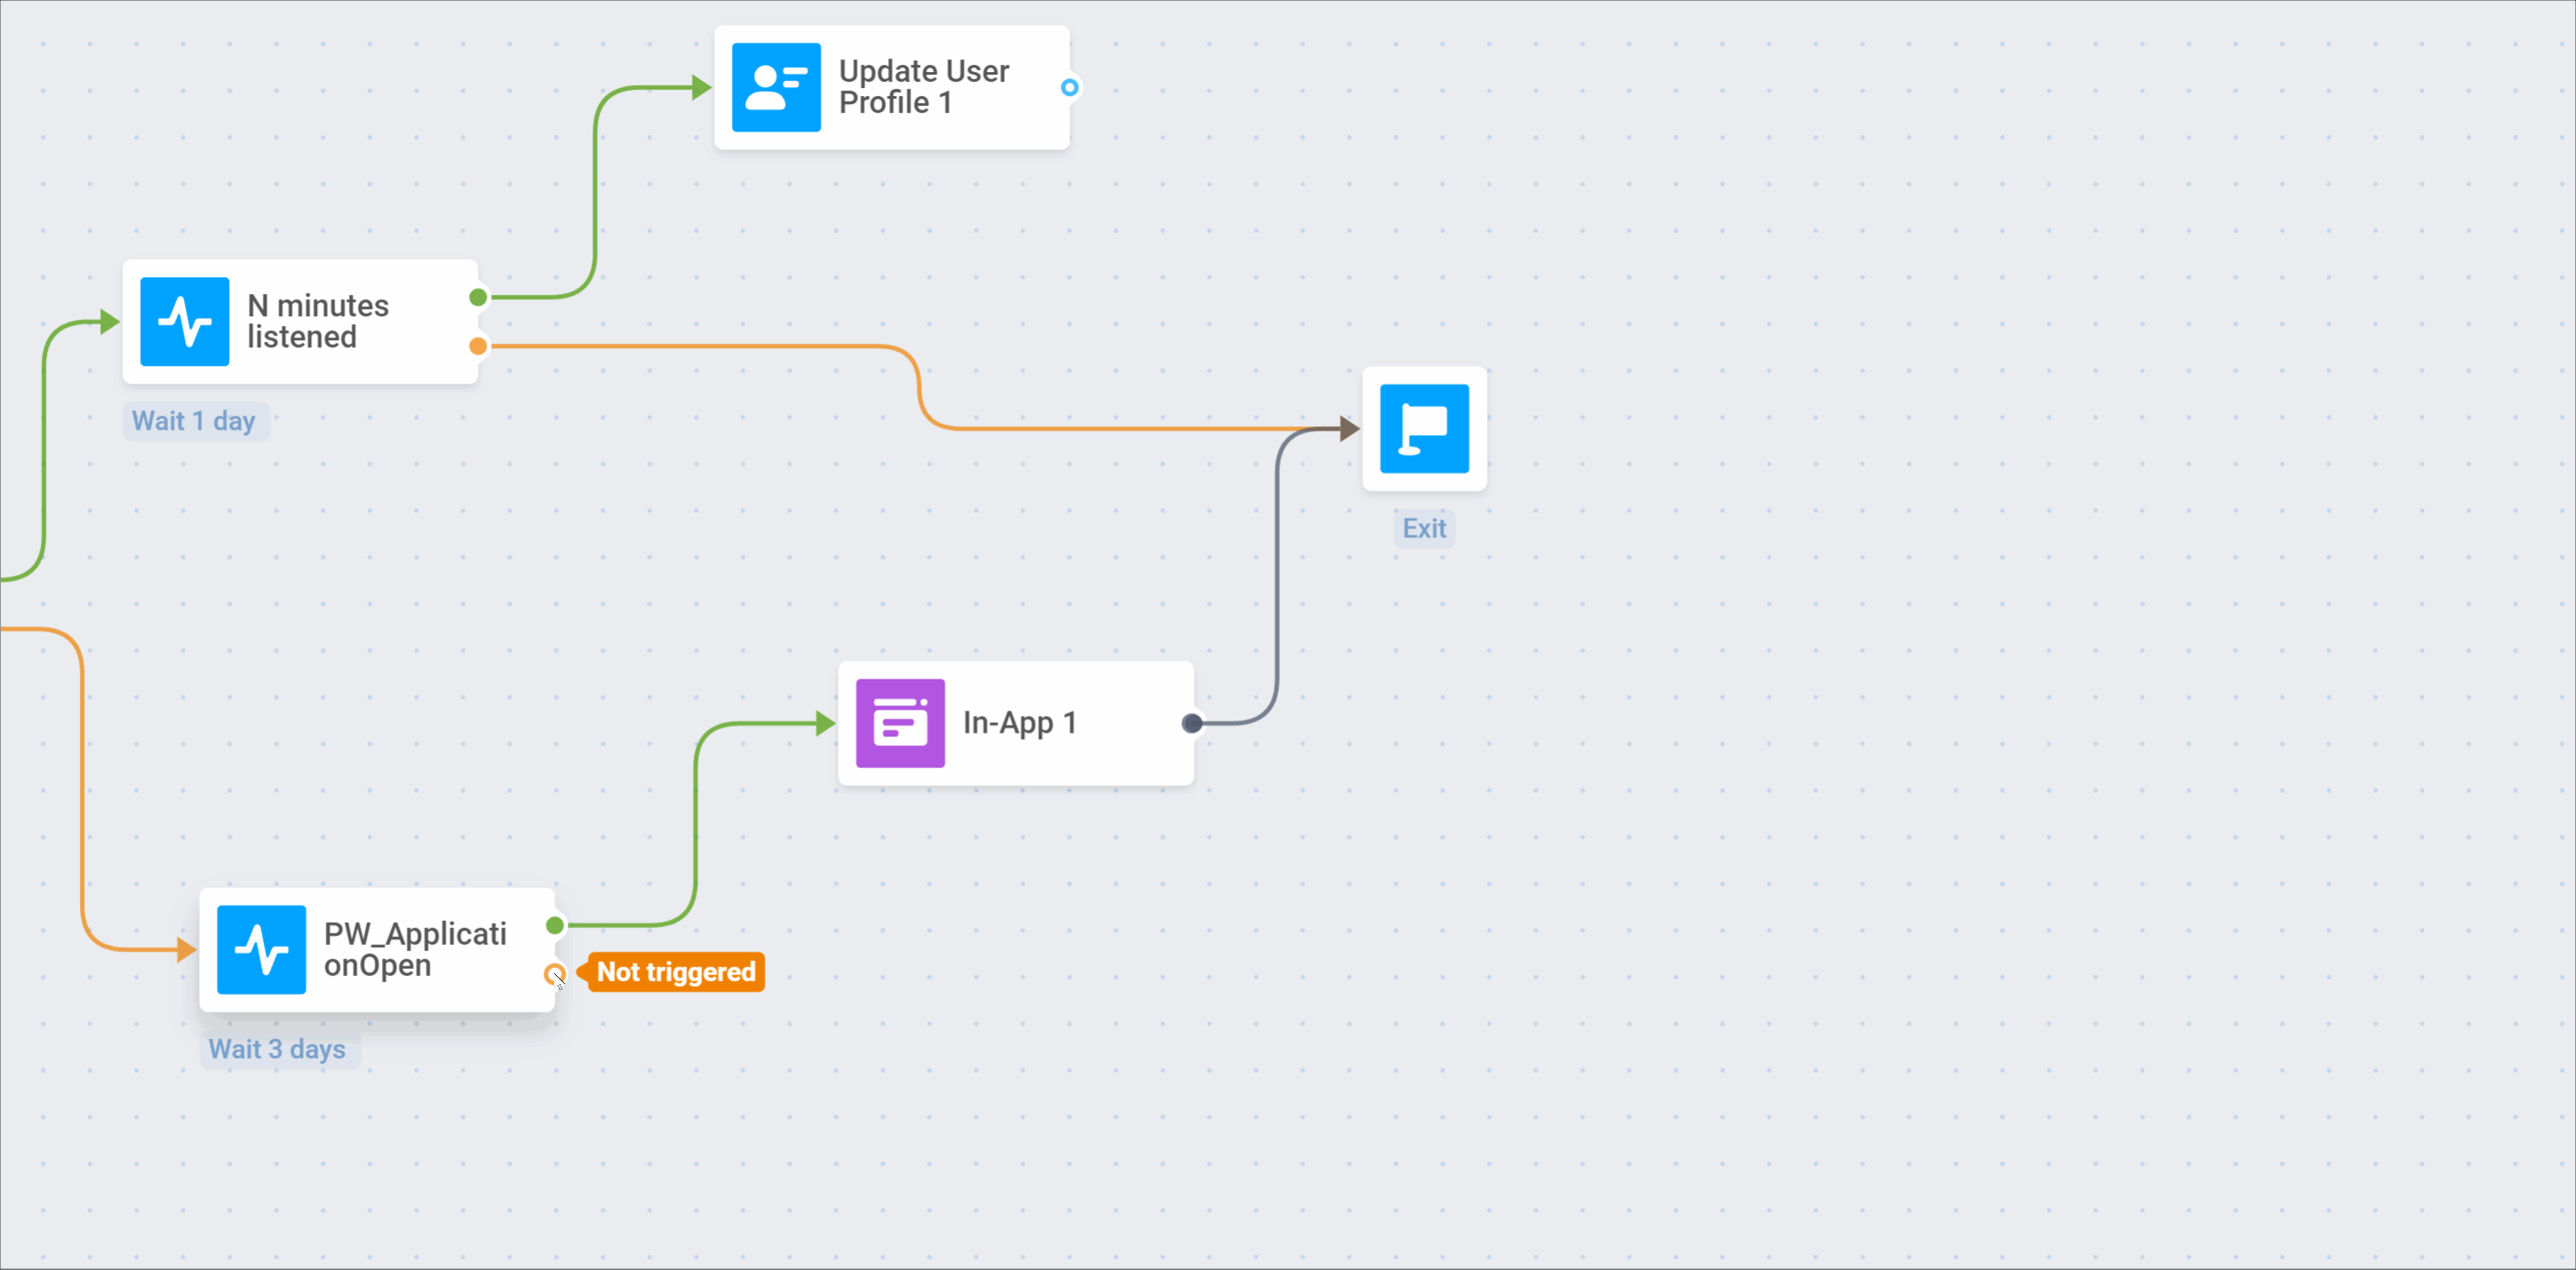Click the Wait 1 day label
Image resolution: width=2576 pixels, height=1270 pixels.
coord(194,421)
